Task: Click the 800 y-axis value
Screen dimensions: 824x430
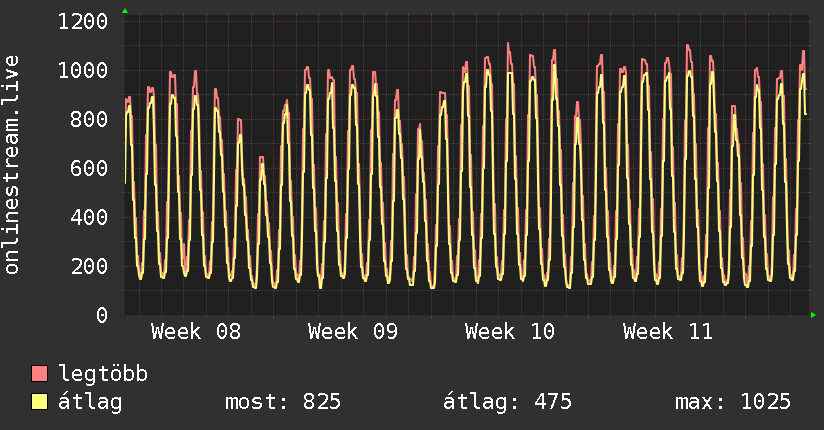Action: [x=89, y=119]
